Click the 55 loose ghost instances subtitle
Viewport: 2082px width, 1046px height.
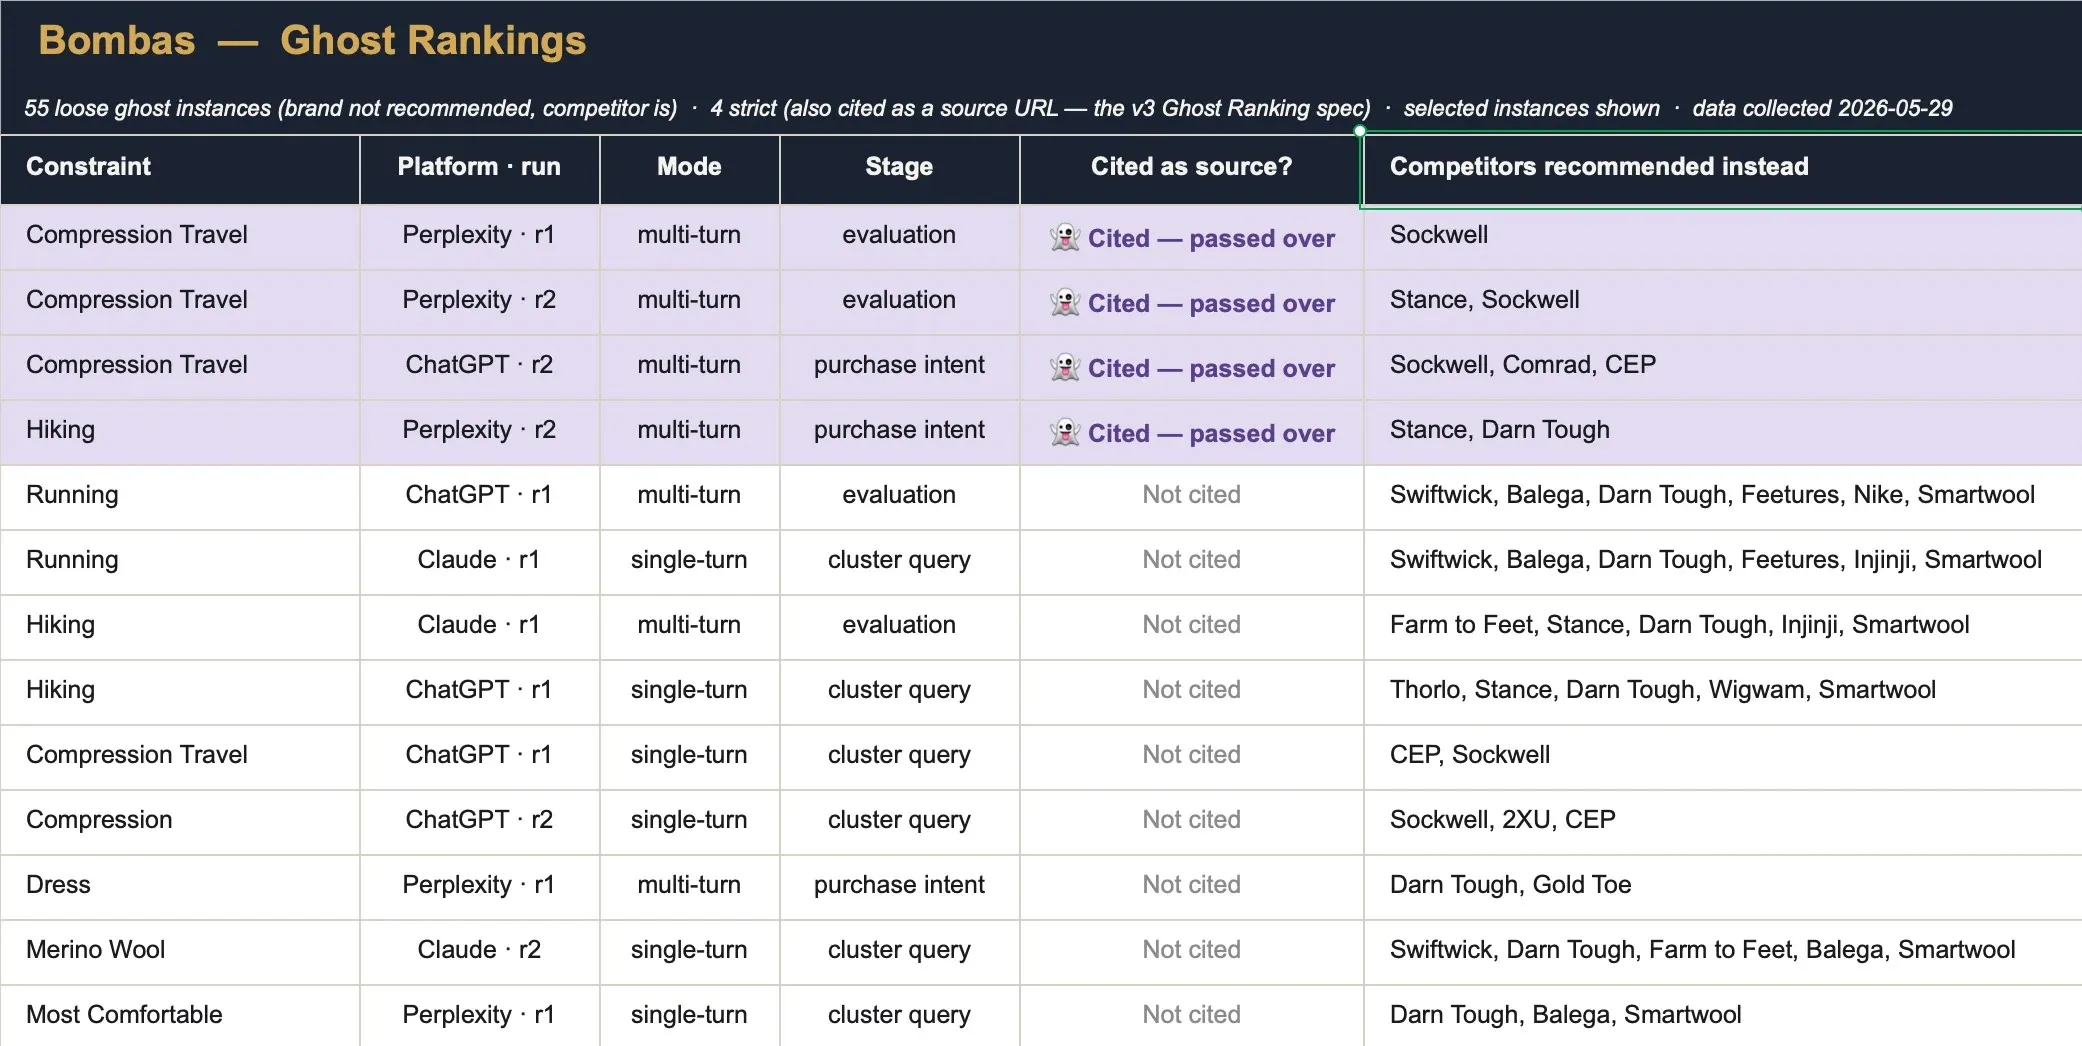[x=988, y=108]
